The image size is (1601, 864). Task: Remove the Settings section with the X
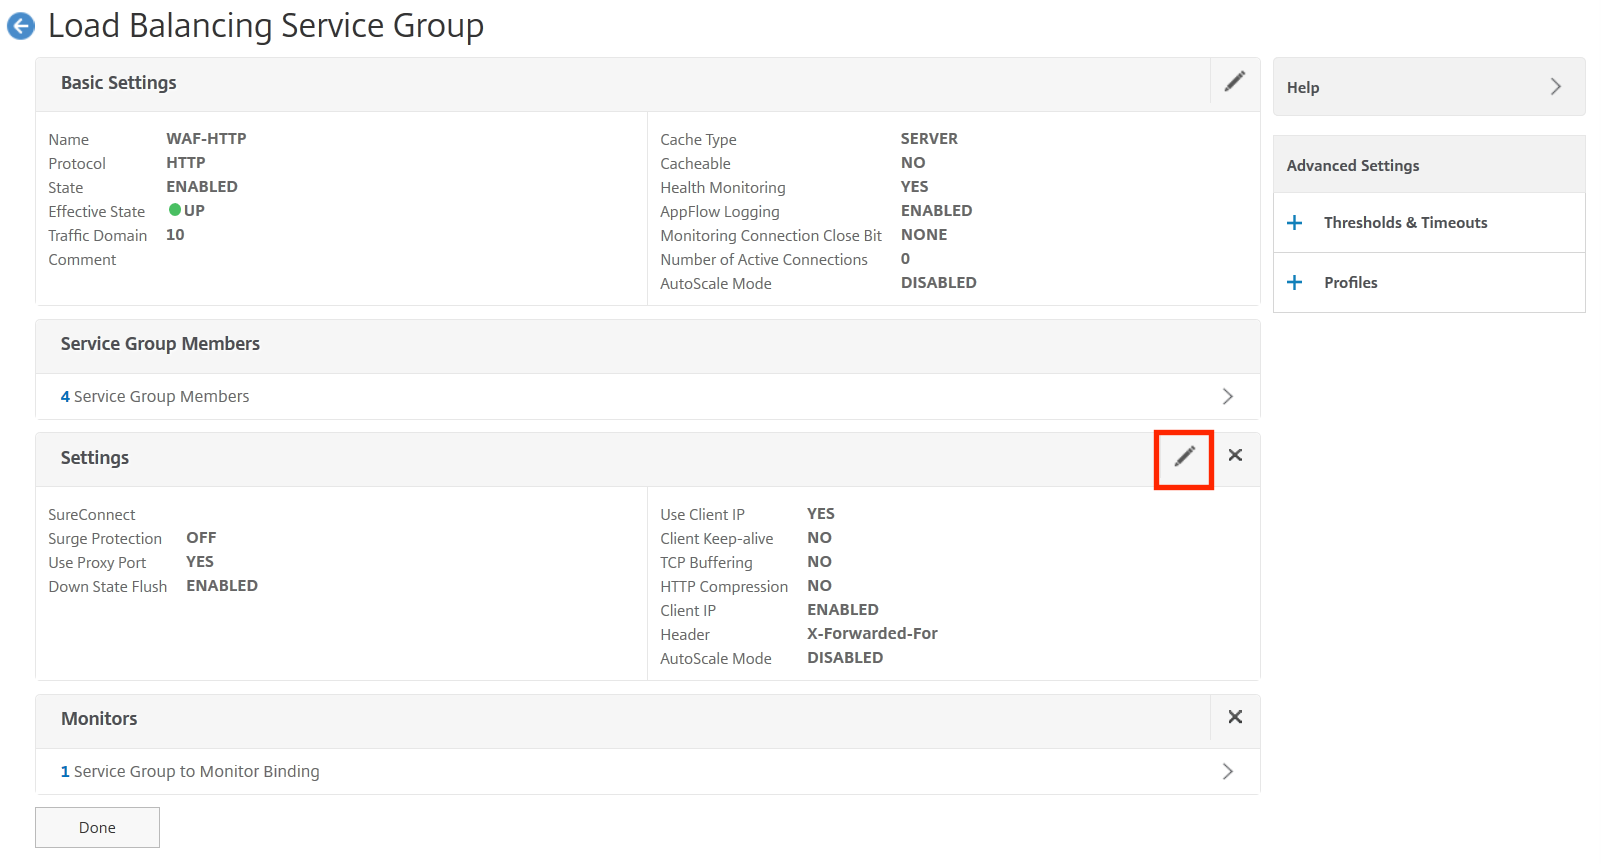[1235, 456]
